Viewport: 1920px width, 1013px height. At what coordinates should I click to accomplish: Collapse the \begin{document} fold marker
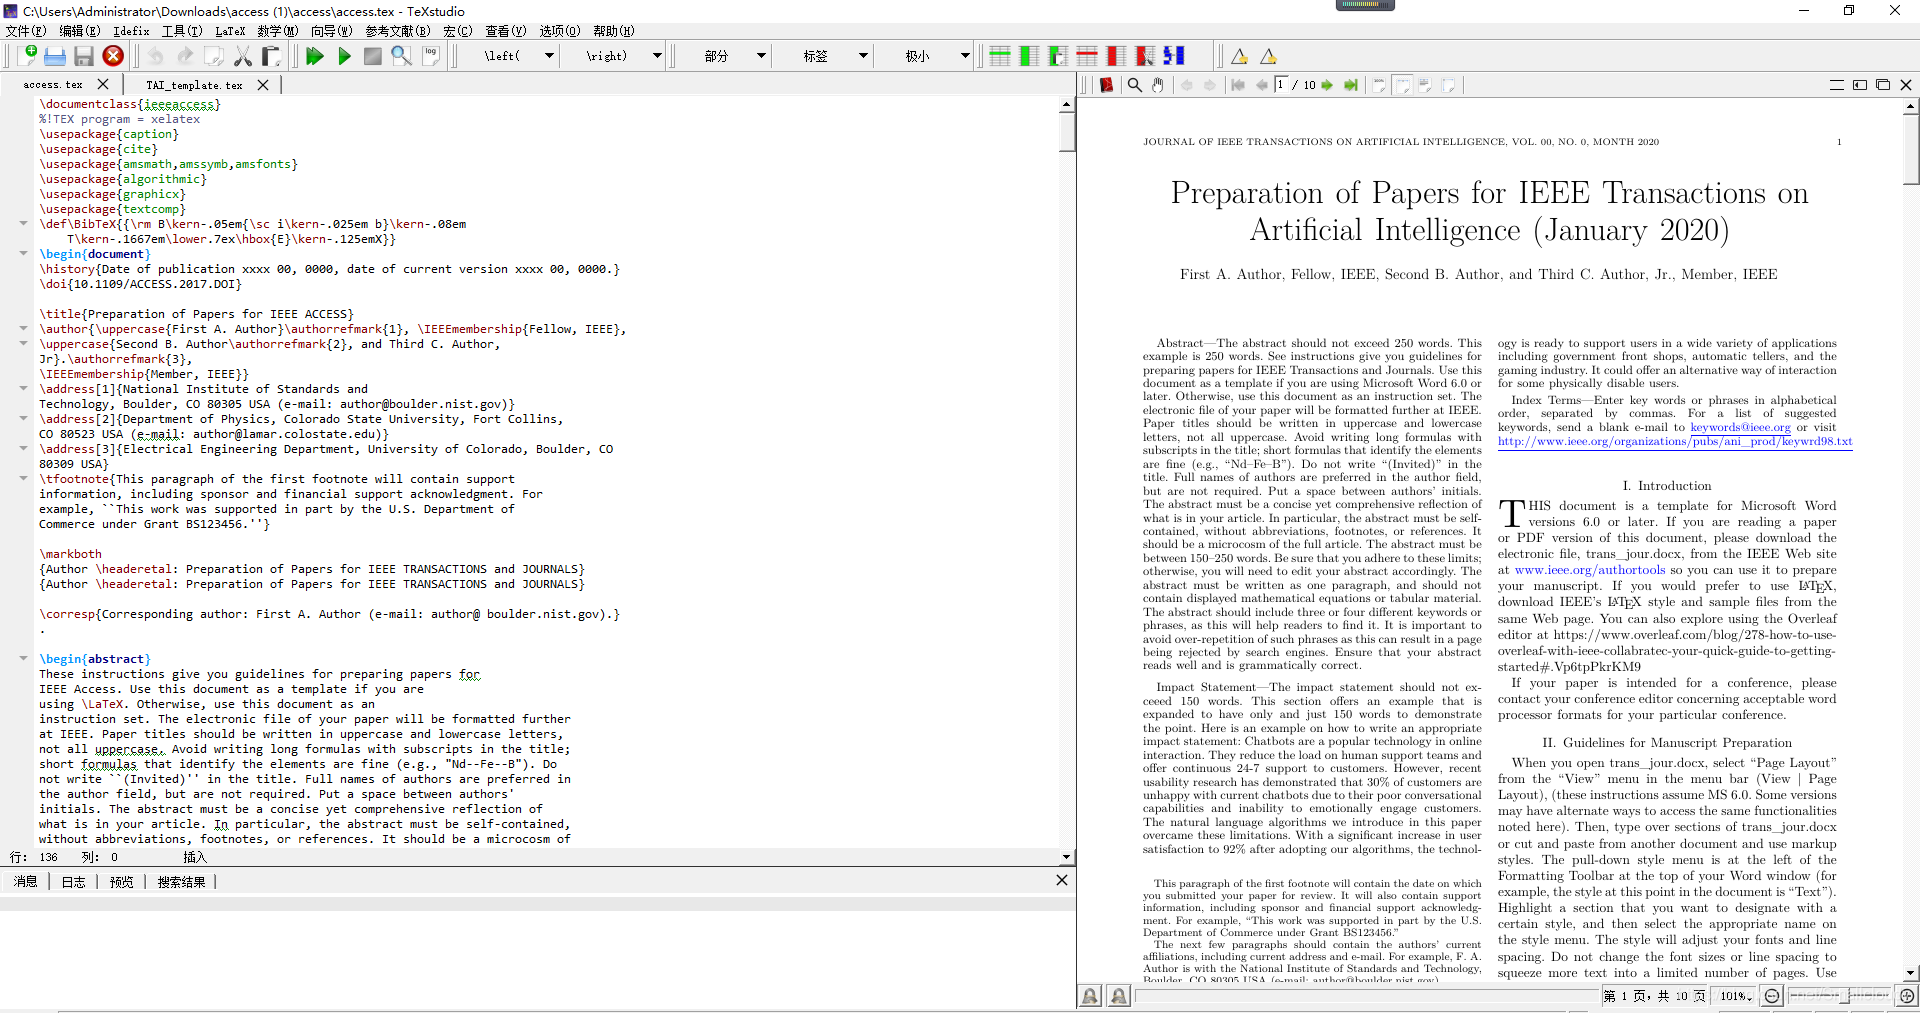pos(23,253)
